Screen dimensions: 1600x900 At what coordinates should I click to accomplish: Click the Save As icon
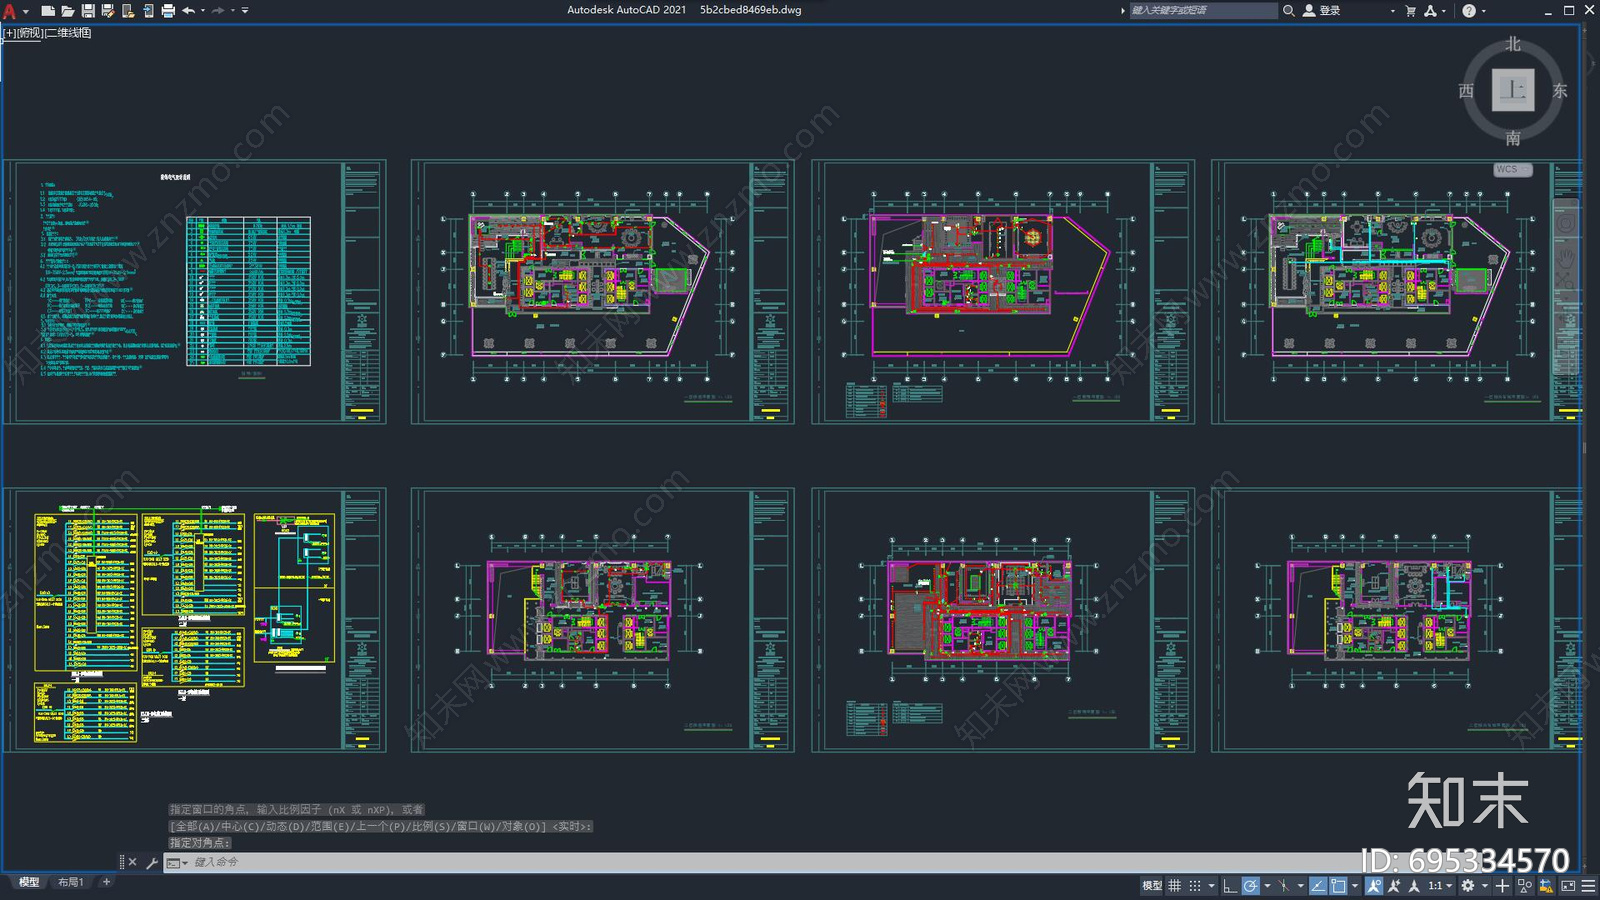tap(107, 11)
